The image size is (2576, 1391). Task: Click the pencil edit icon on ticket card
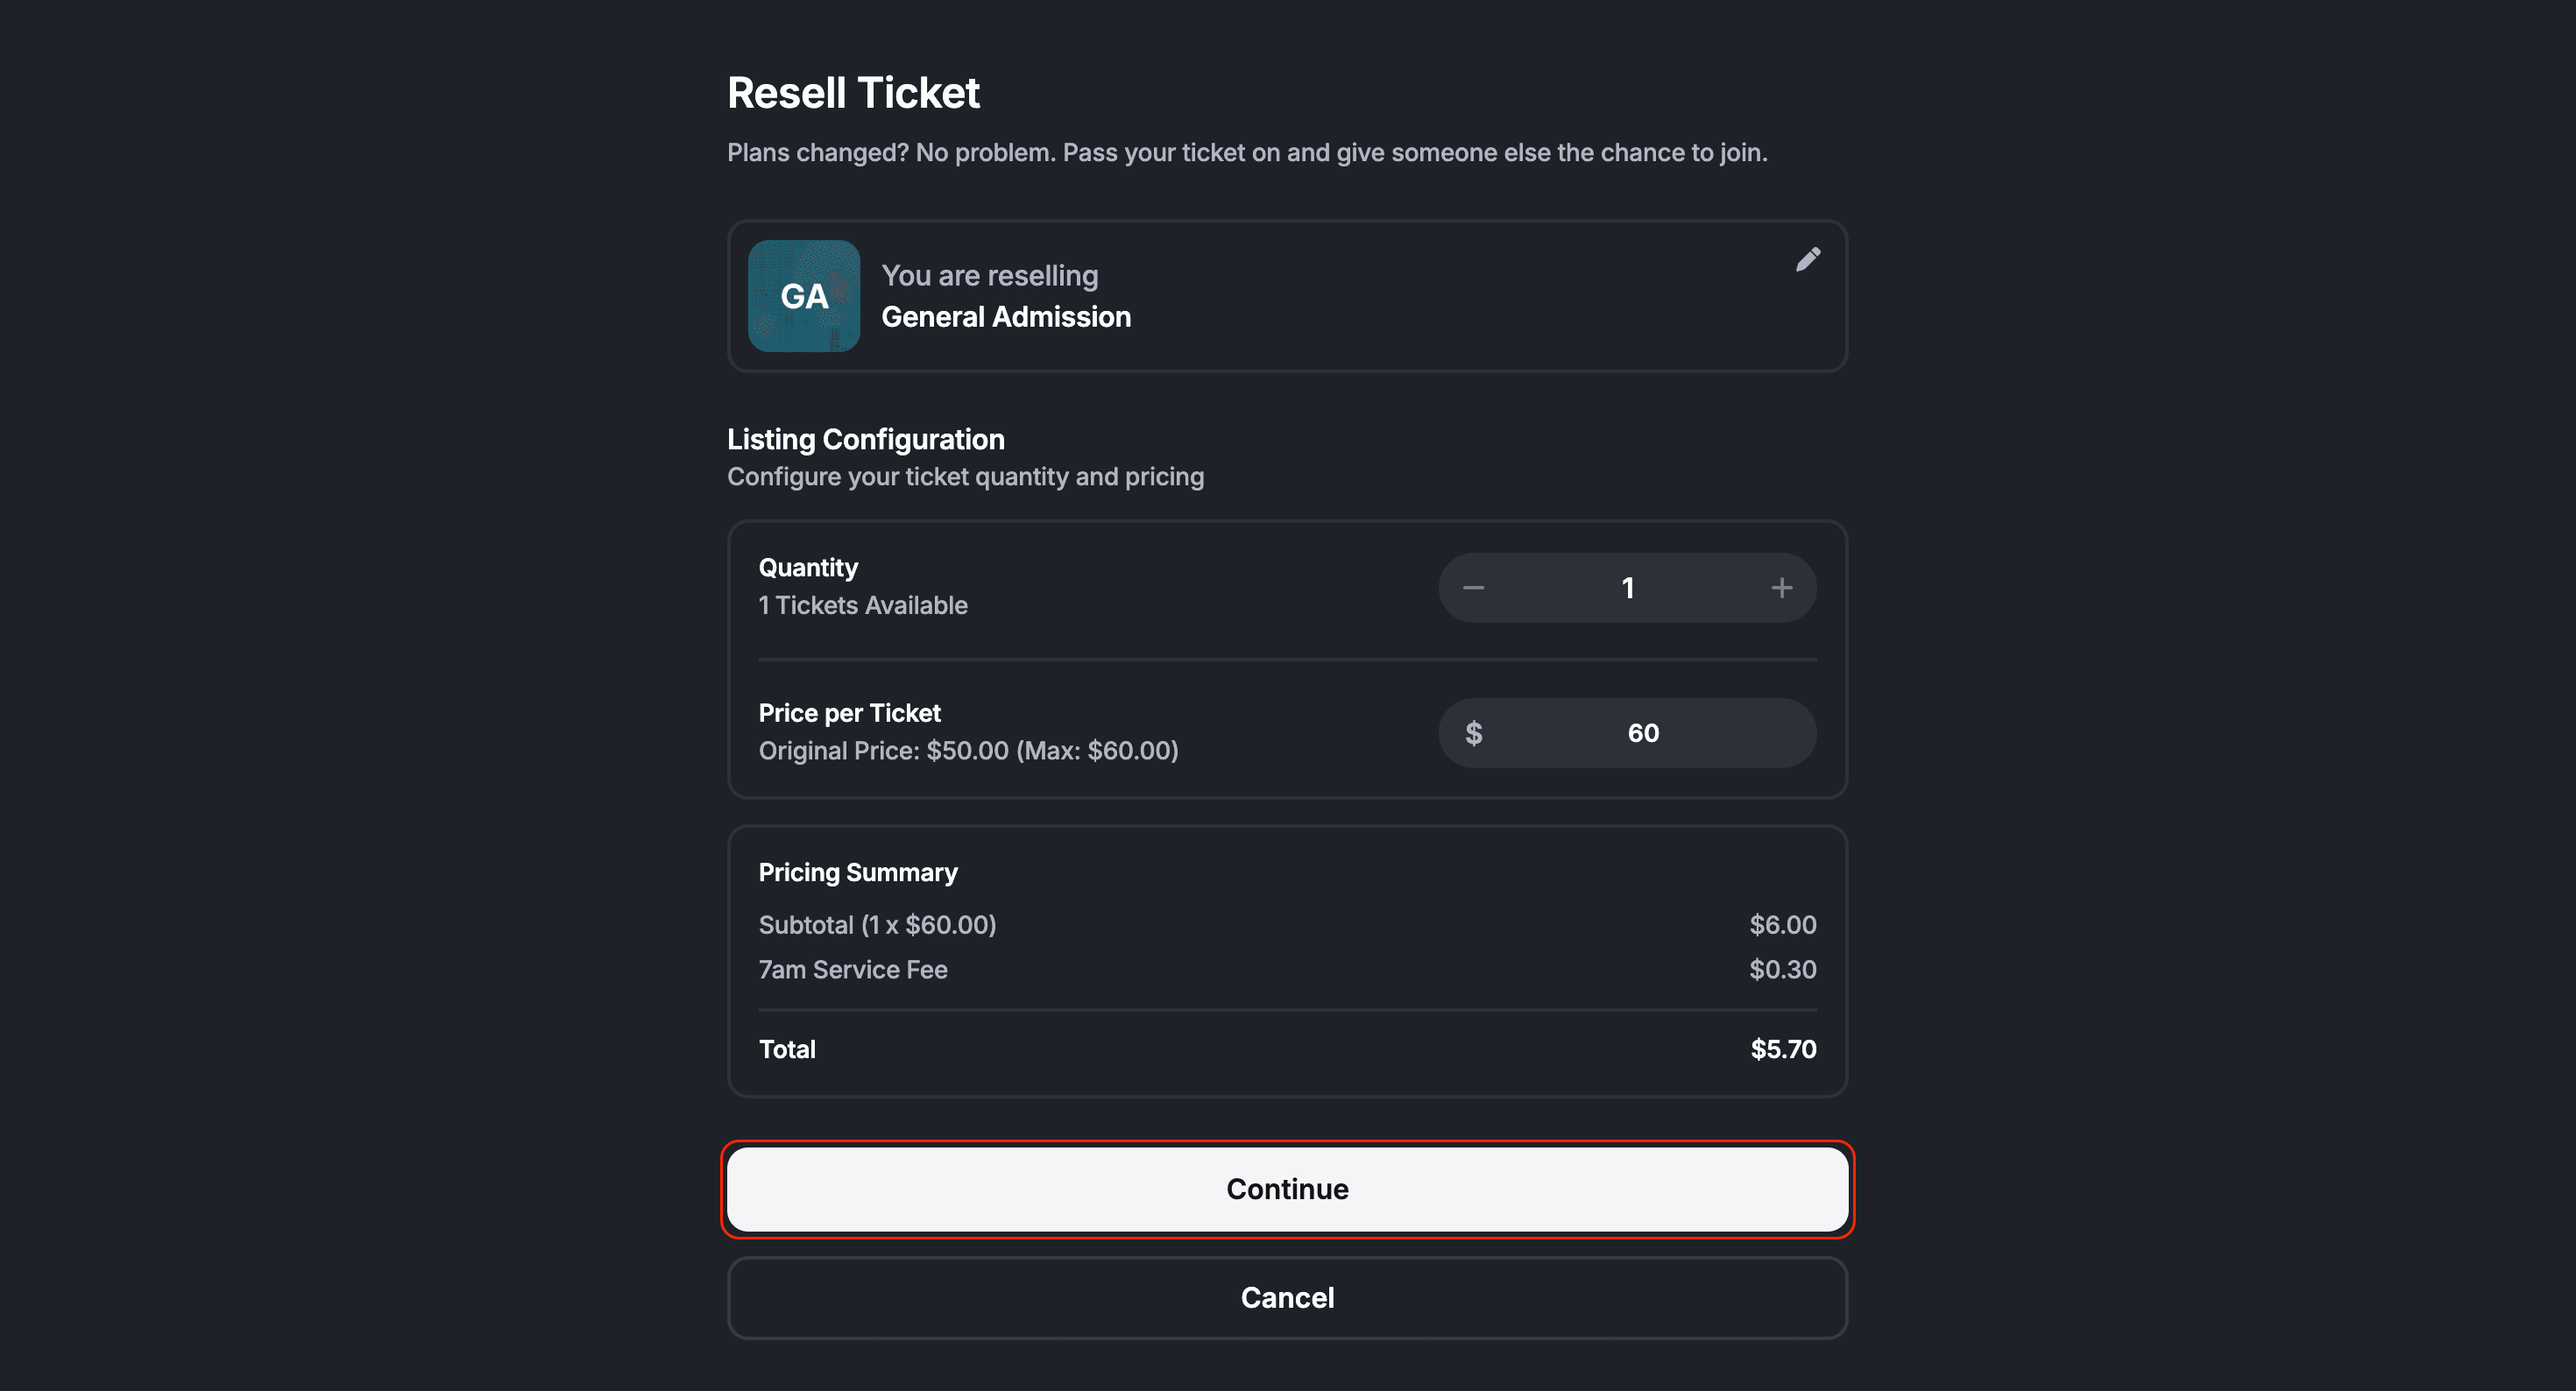(1807, 260)
